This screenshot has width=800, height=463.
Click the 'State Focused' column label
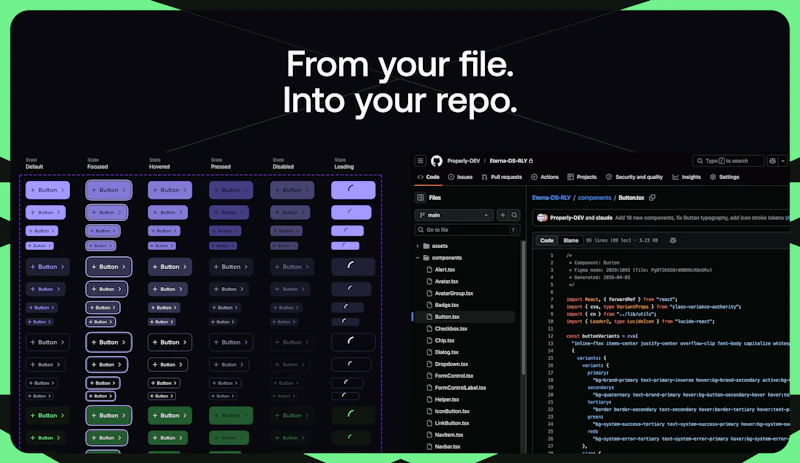click(x=97, y=163)
